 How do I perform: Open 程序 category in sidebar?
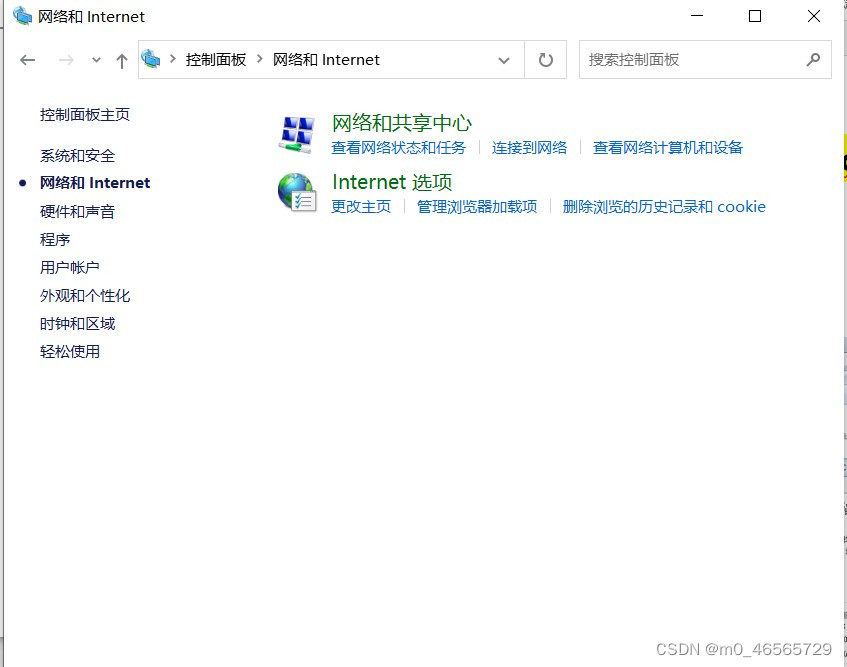tap(55, 239)
